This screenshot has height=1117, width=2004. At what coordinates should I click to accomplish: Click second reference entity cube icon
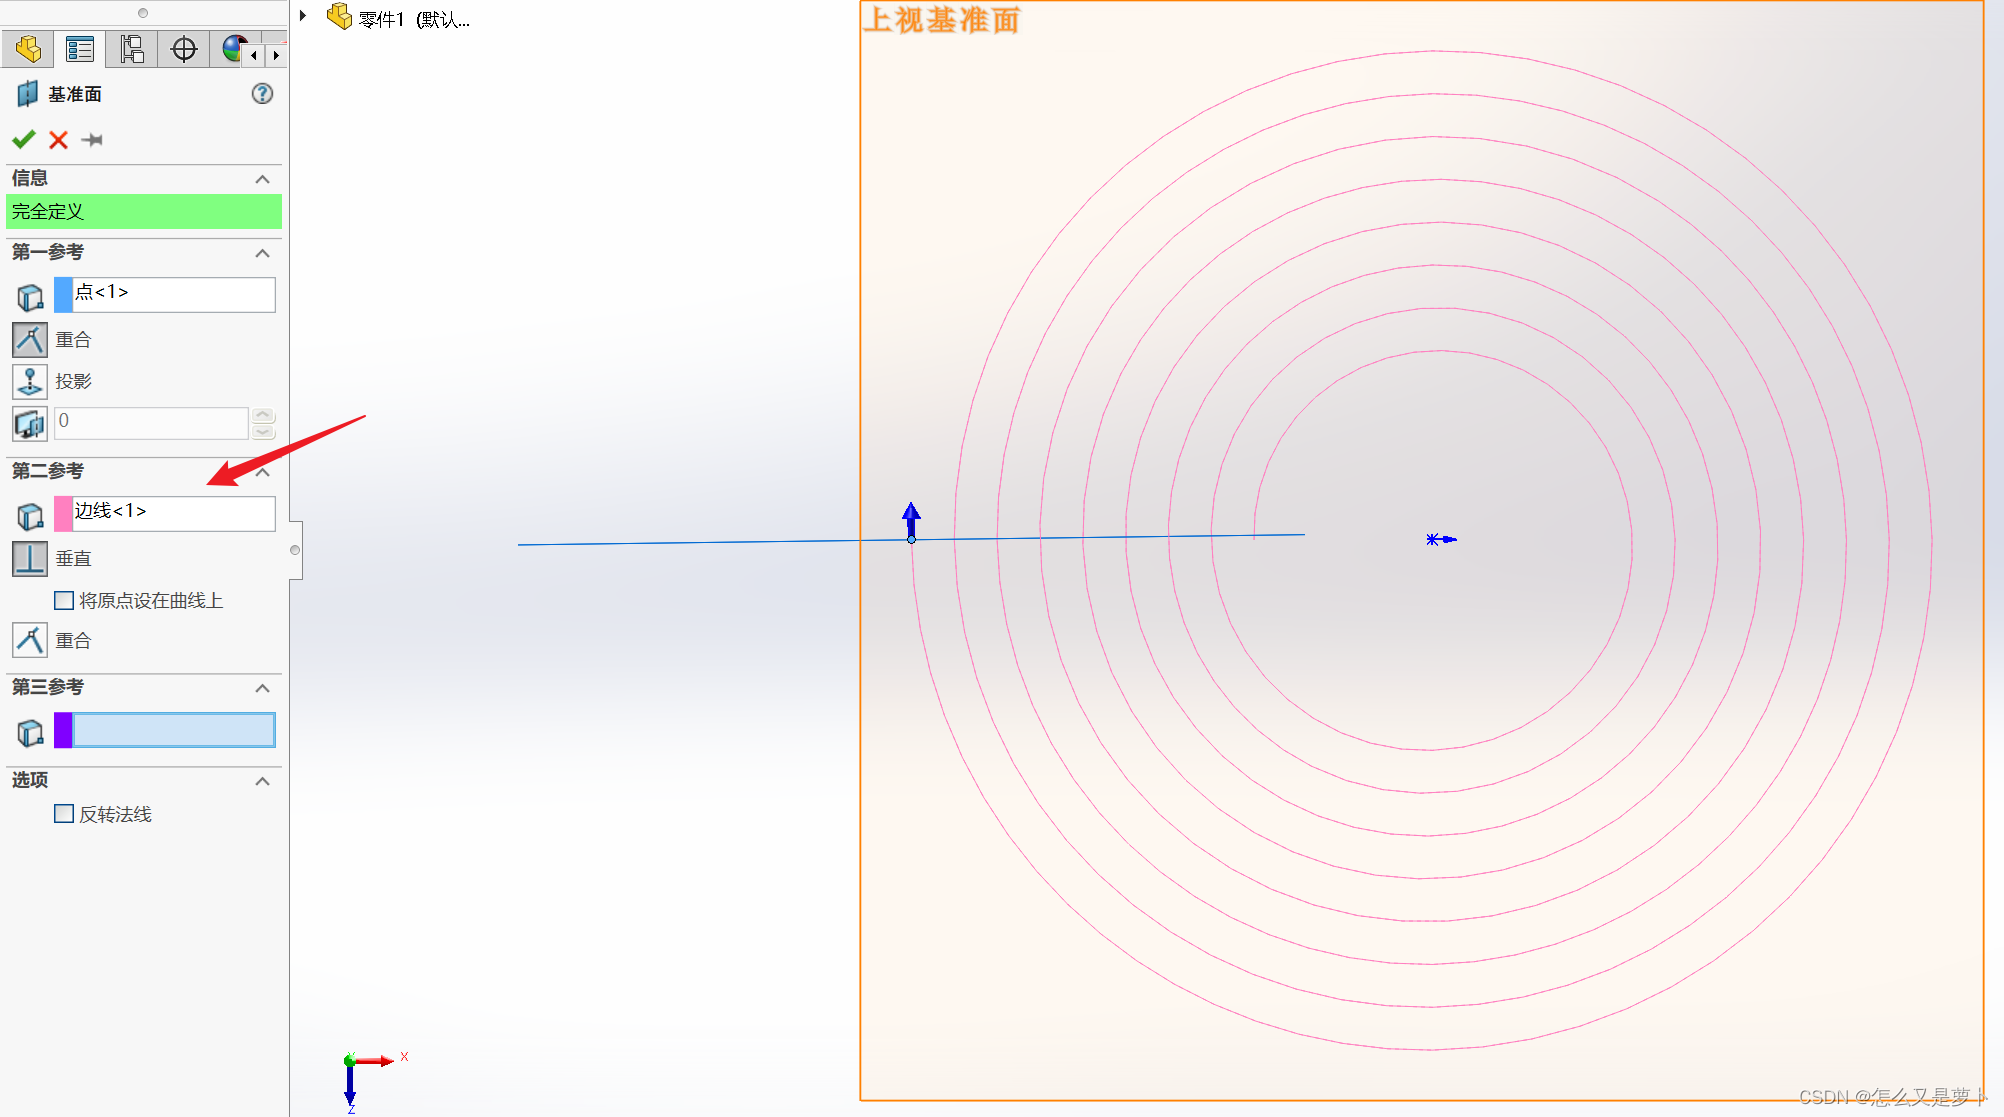30,516
